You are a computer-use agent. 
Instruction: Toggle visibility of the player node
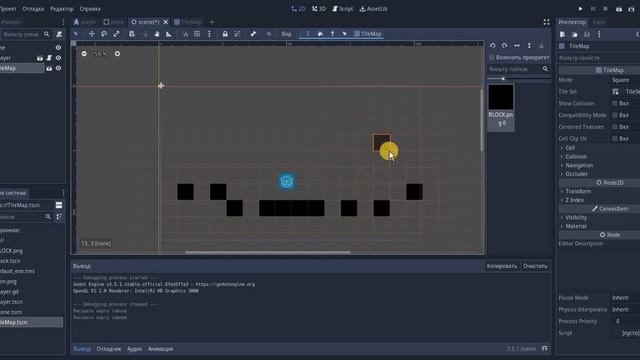(58, 58)
